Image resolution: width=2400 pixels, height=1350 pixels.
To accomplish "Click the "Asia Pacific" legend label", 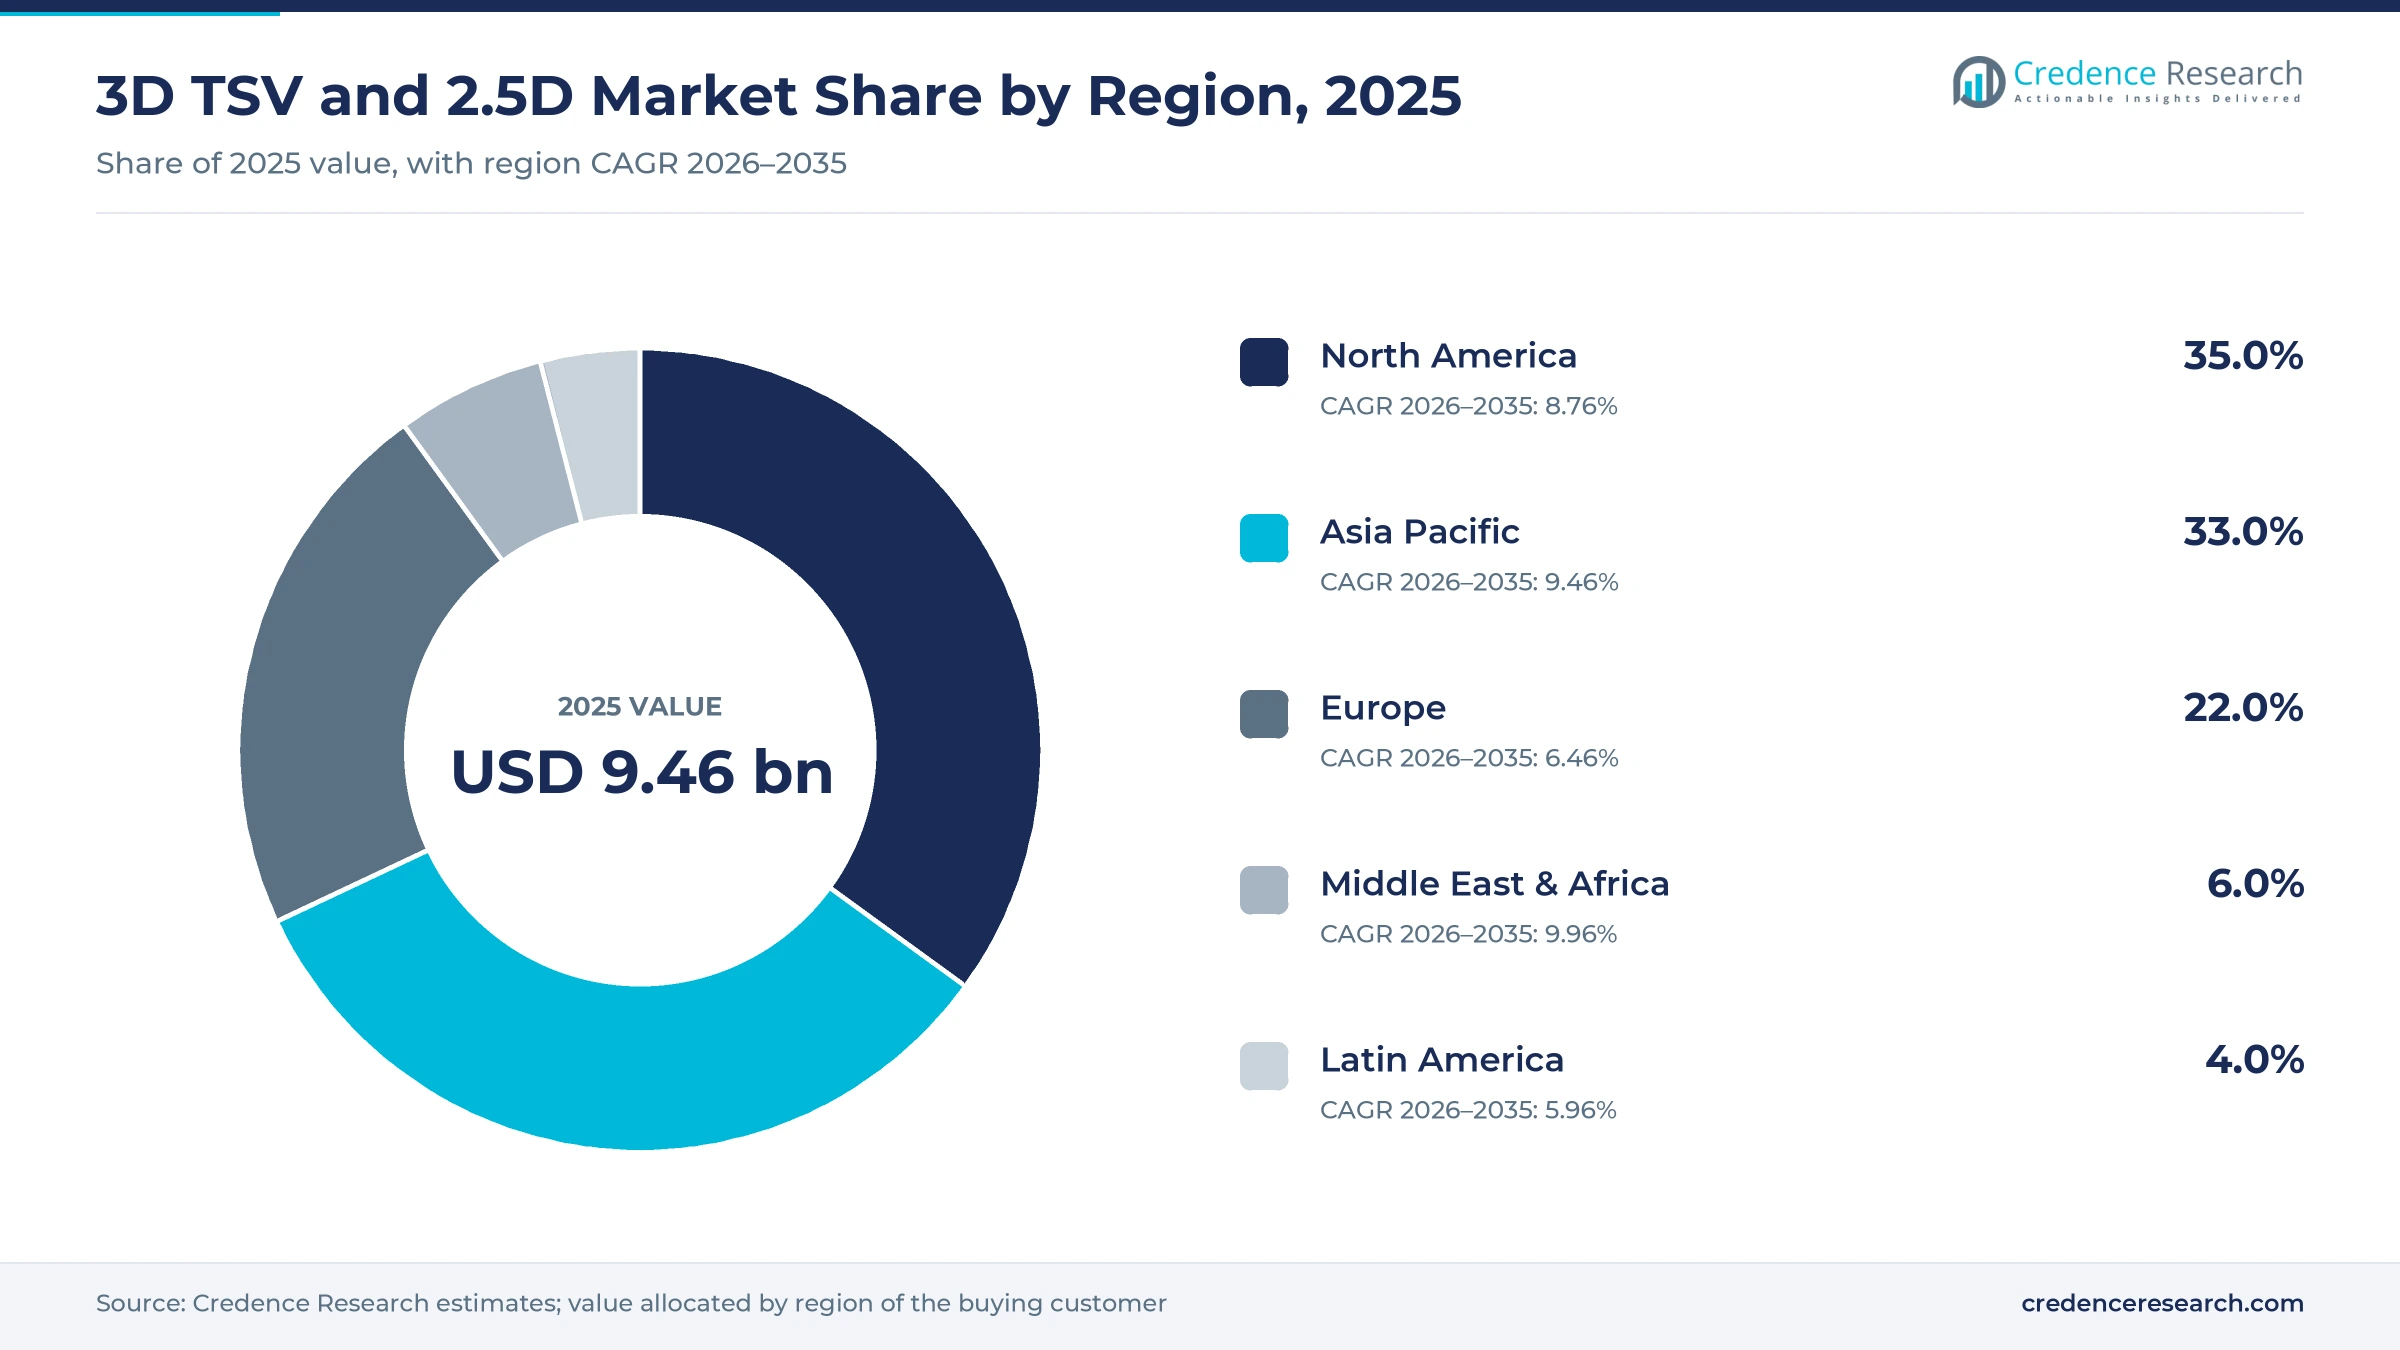I will pyautogui.click(x=1419, y=532).
